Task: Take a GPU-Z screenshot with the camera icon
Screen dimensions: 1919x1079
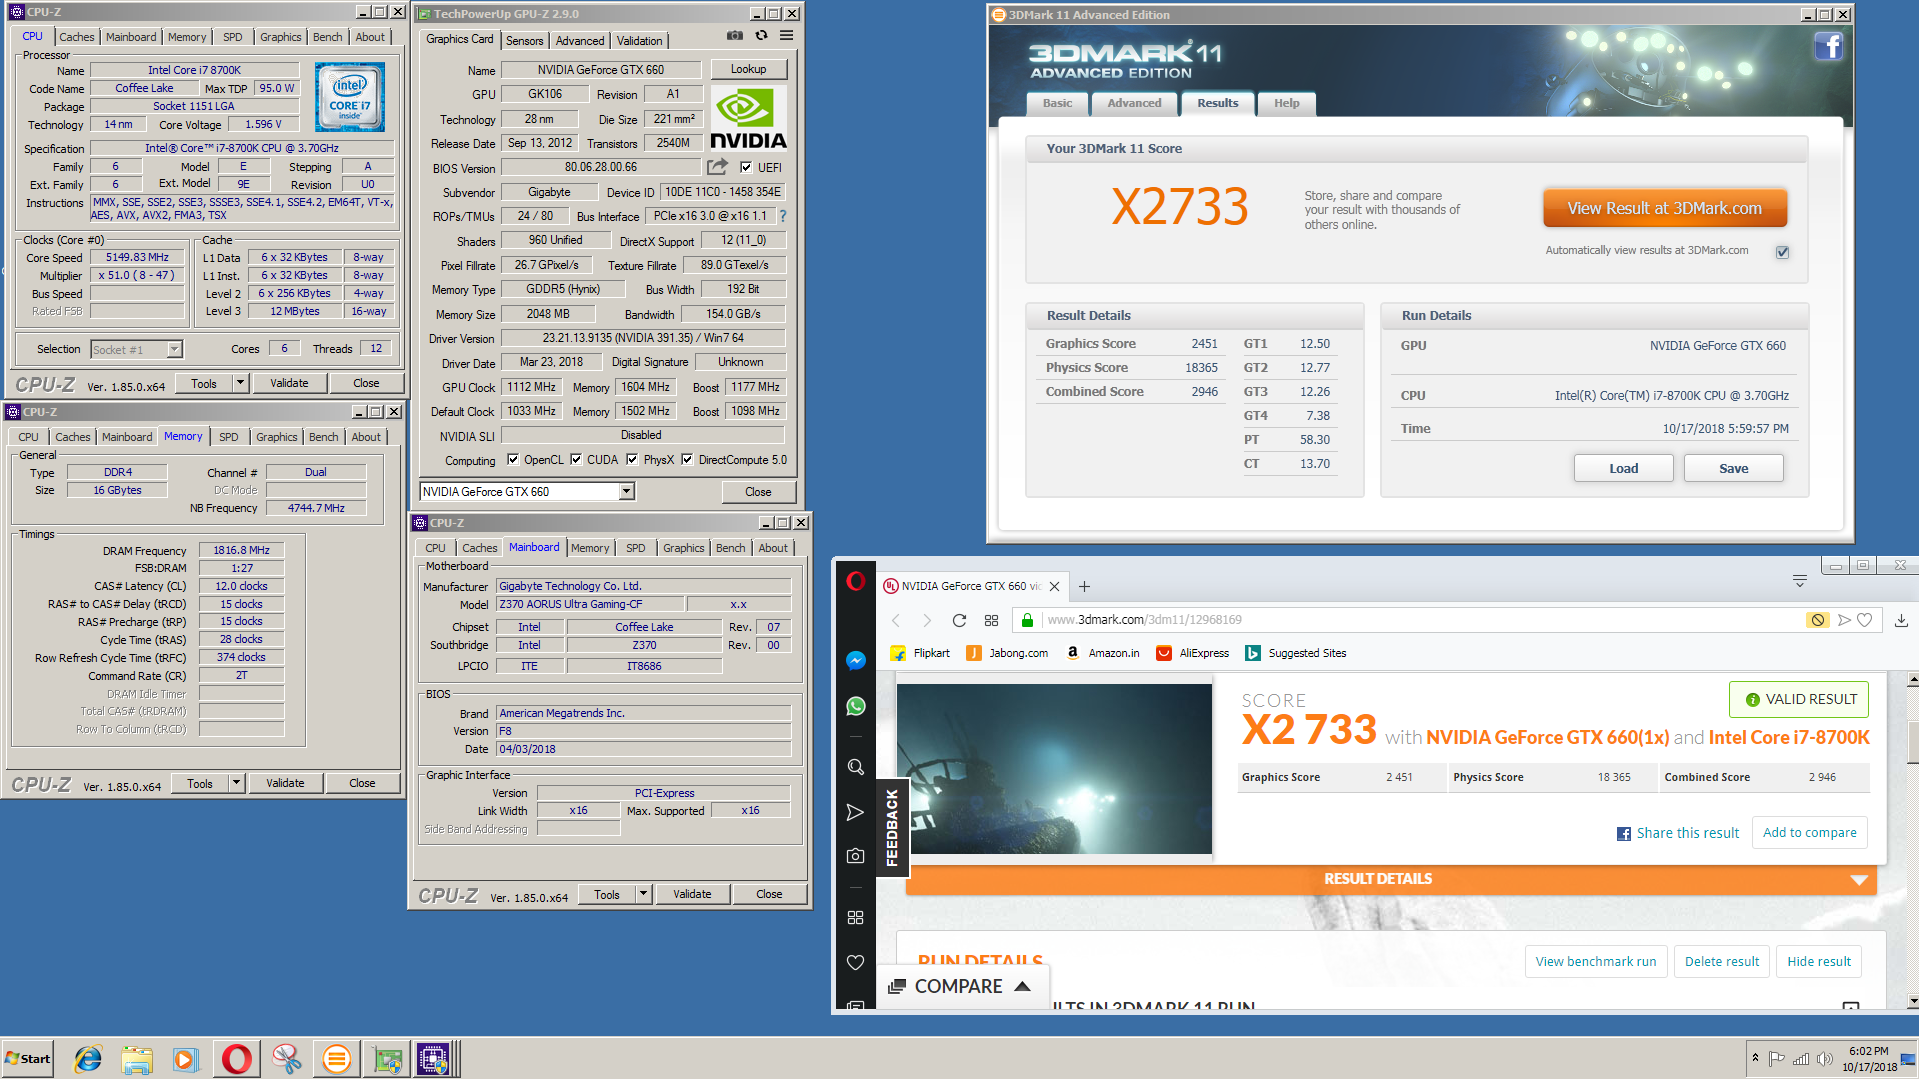Action: click(x=735, y=36)
